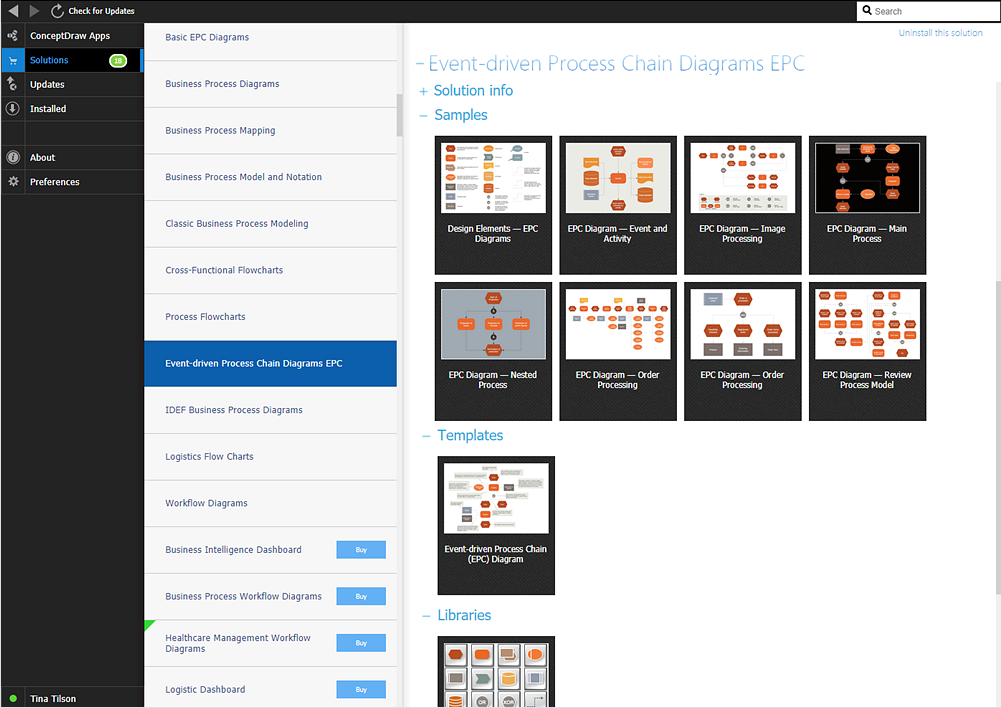1001x708 pixels.
Task: Select Cross-Functional Flowcharts solution
Action: tap(271, 271)
